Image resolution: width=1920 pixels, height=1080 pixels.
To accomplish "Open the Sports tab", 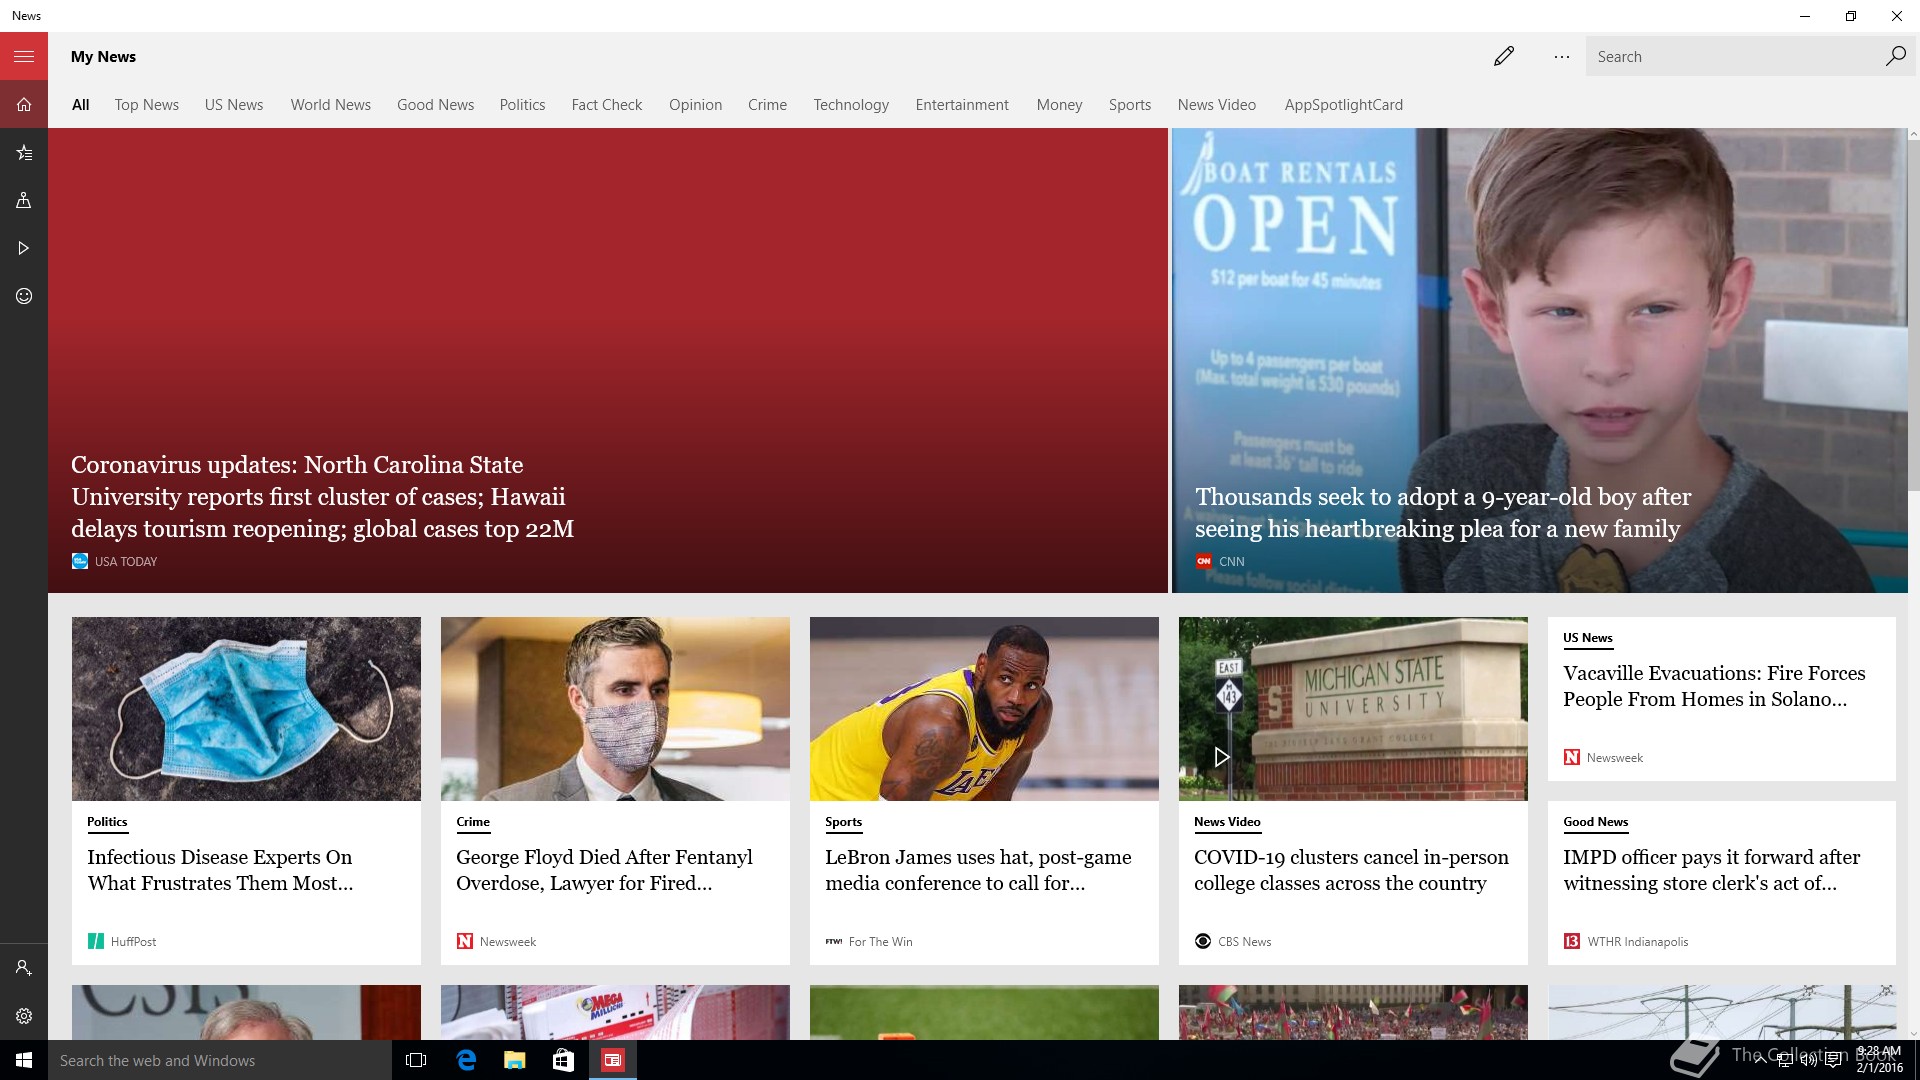I will 1130,105.
